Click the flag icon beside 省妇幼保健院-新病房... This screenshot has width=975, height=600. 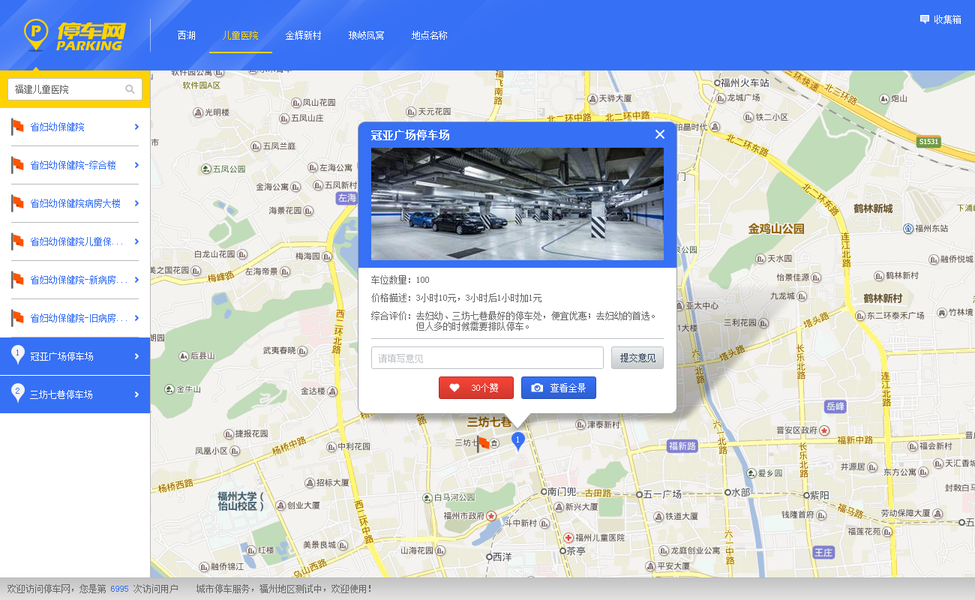point(17,280)
